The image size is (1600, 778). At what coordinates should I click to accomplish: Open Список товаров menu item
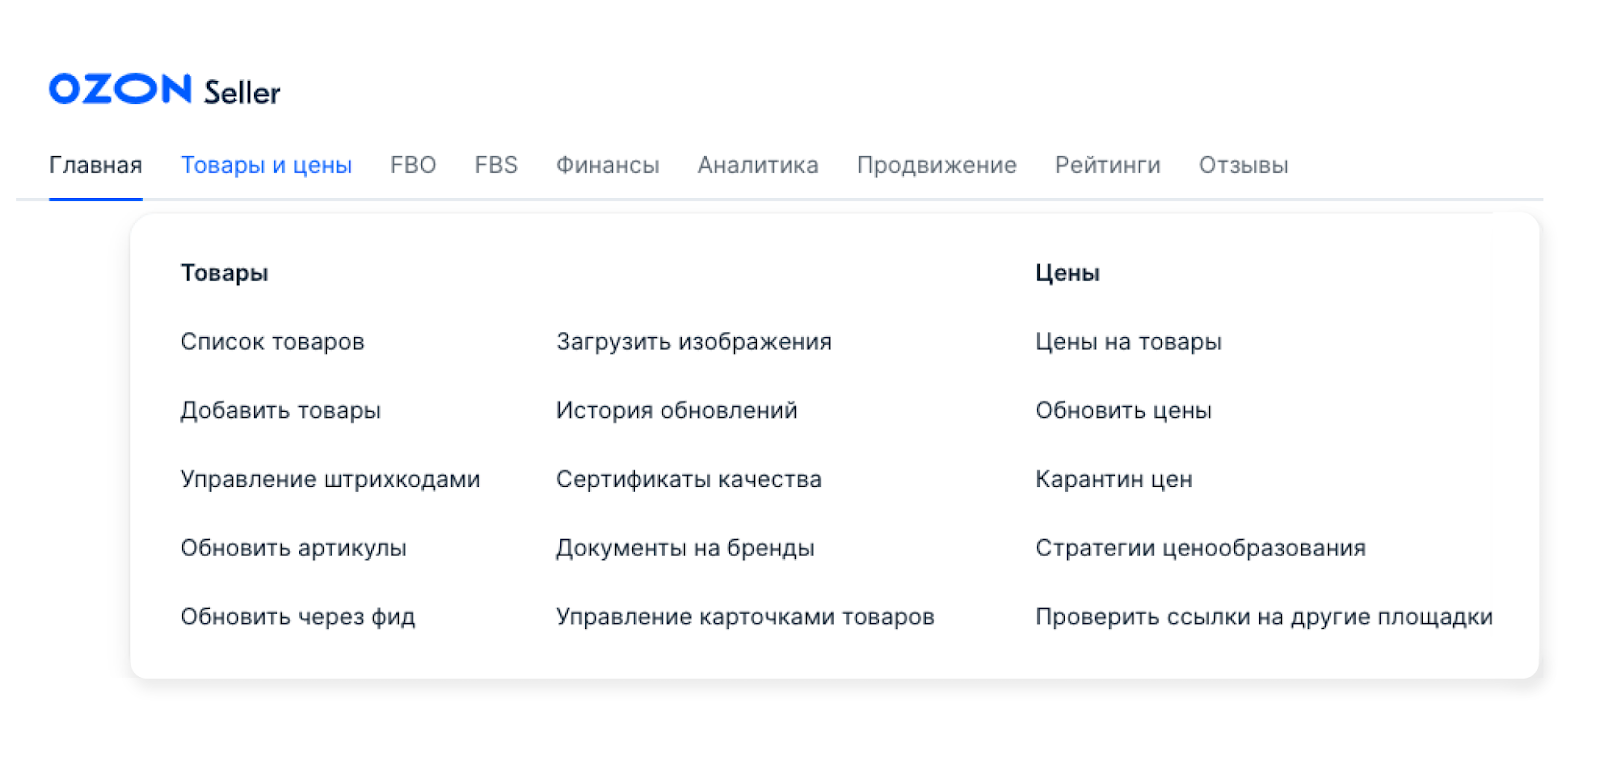point(272,342)
